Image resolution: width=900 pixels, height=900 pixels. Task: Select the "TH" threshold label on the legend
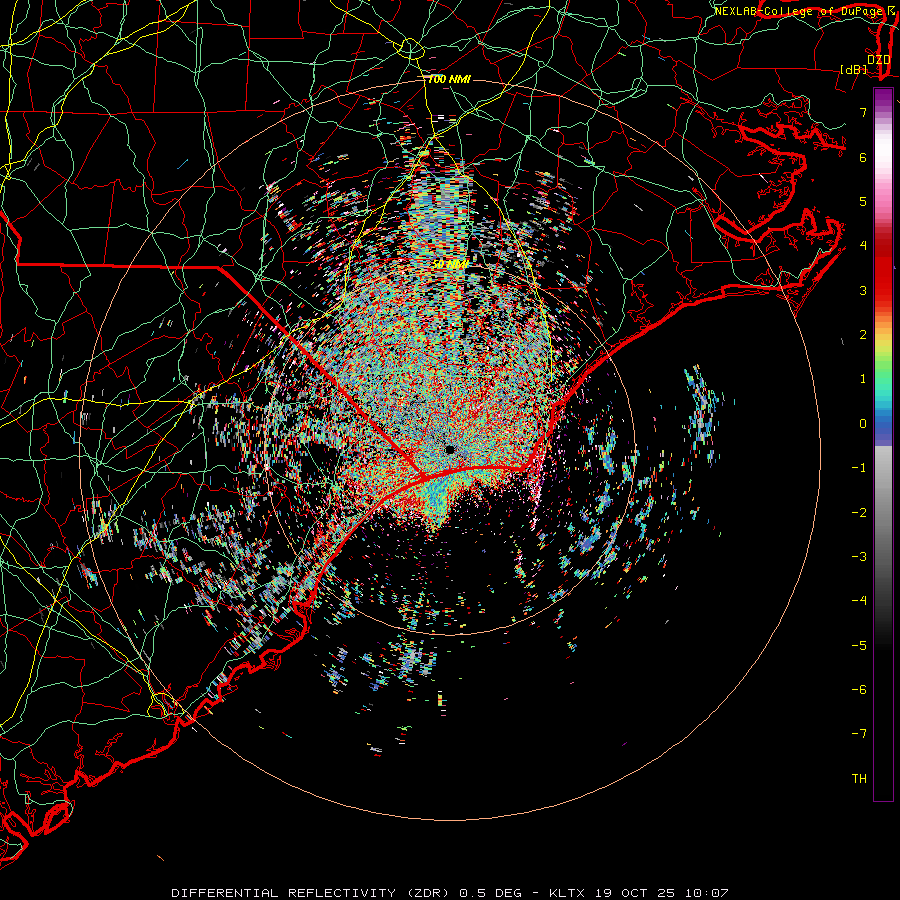pos(859,779)
